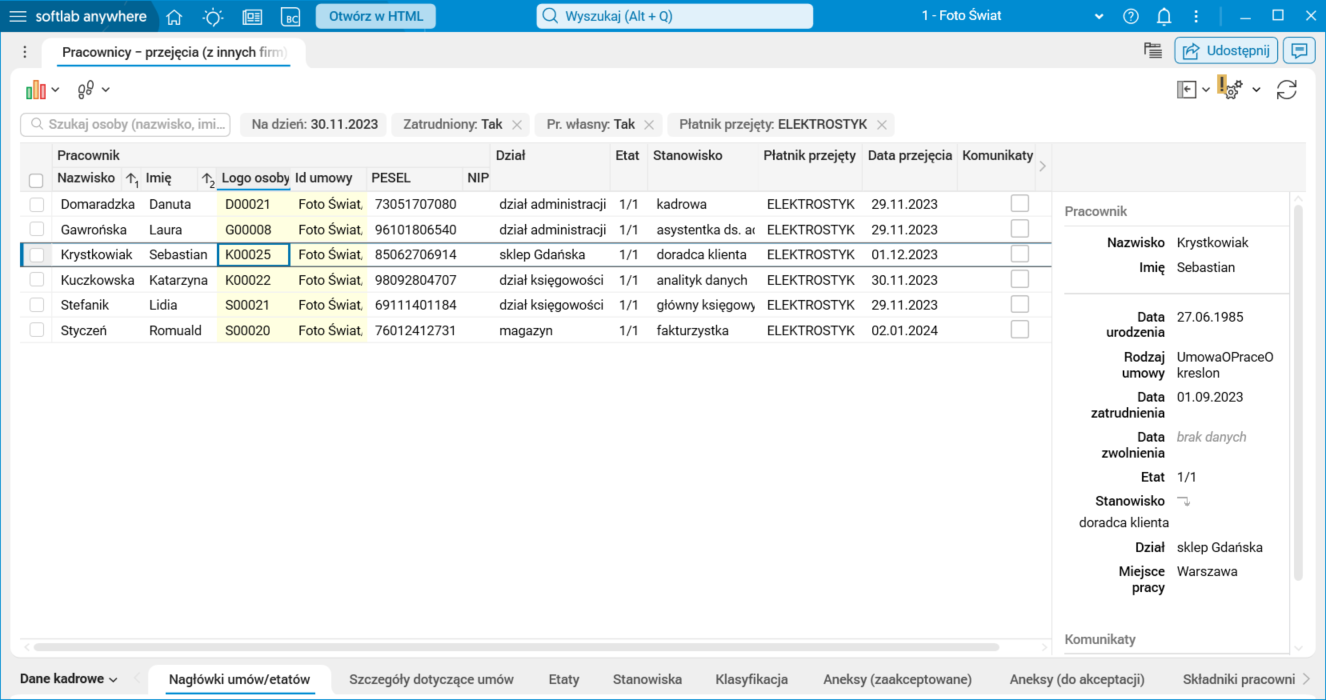Open the news panel icon
Screen dimensions: 1326x700
(x=252, y=16)
